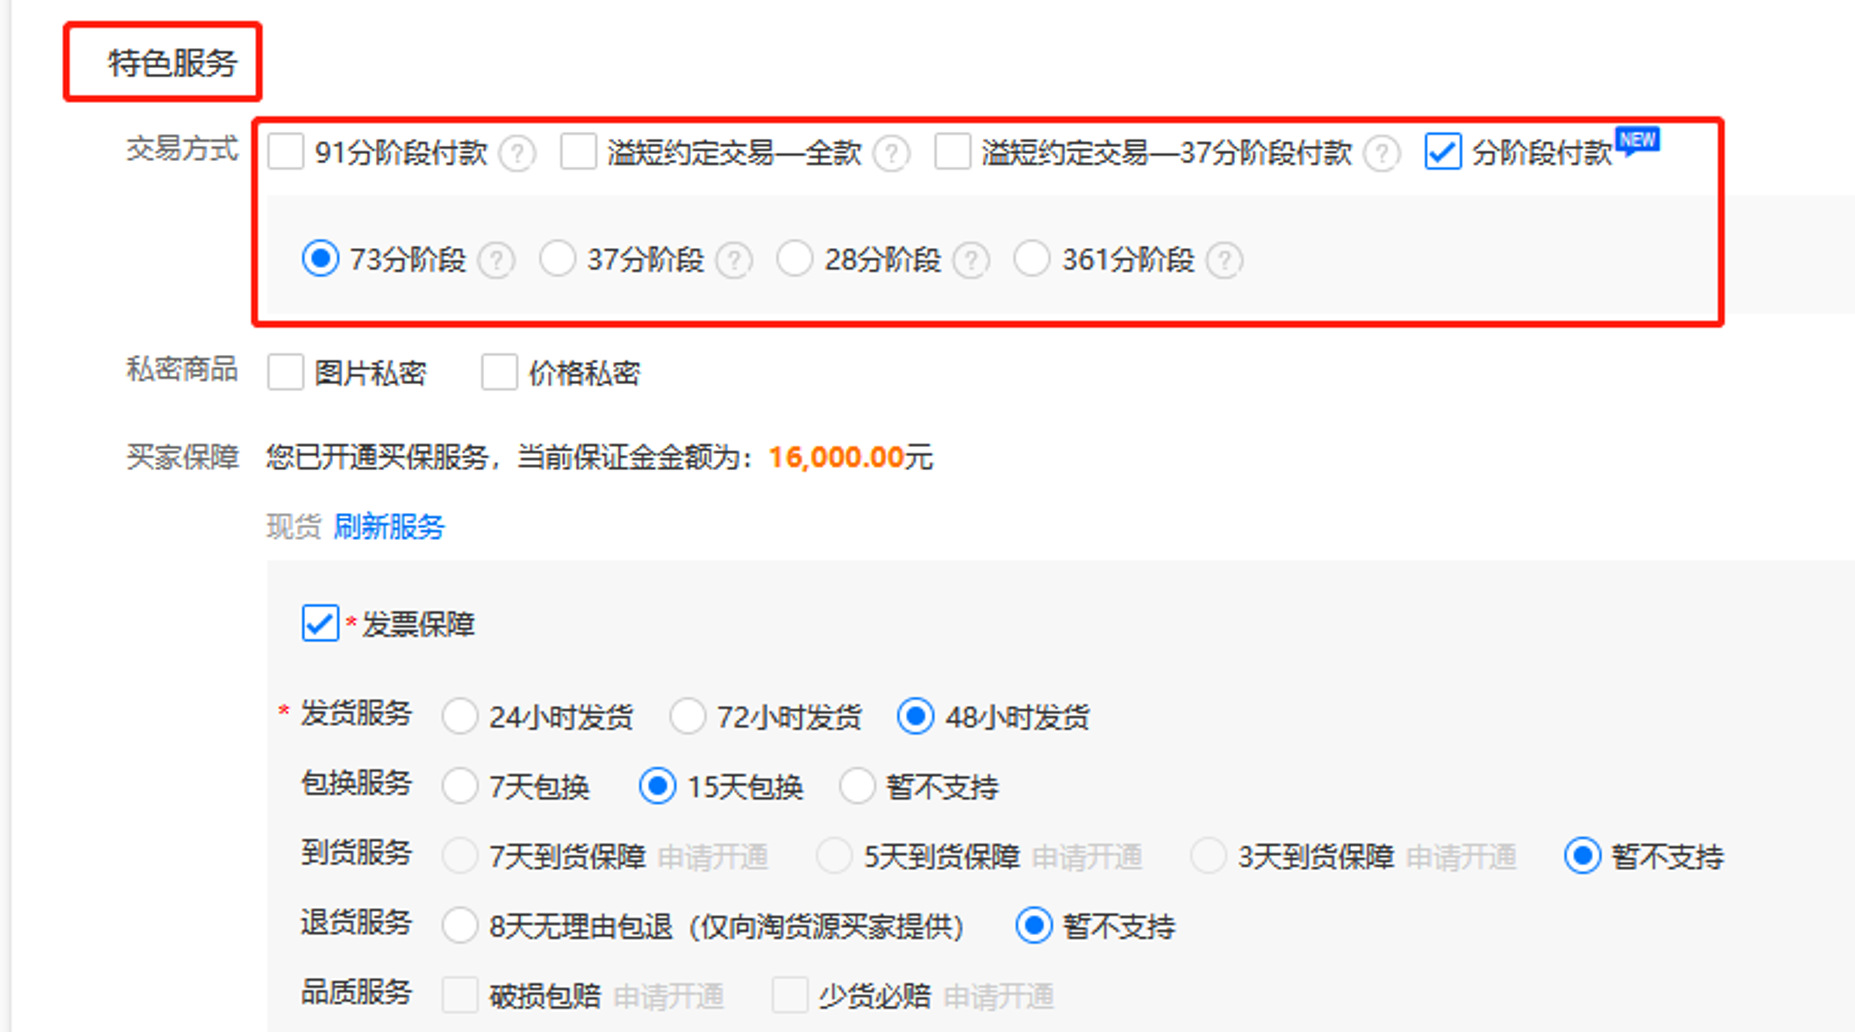The width and height of the screenshot is (1855, 1032).
Task: Open help tooltip for 37分阶段
Action: click(x=735, y=260)
